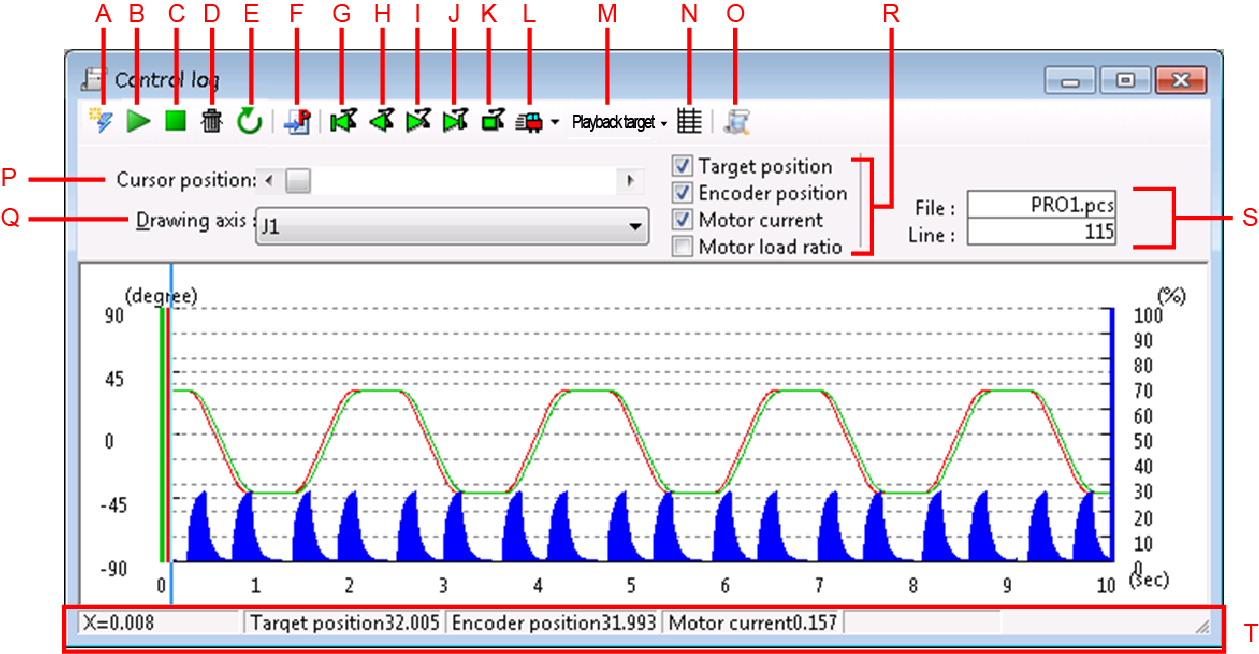The width and height of the screenshot is (1259, 654).
Task: Click the green play start-logging icon
Action: tap(139, 122)
